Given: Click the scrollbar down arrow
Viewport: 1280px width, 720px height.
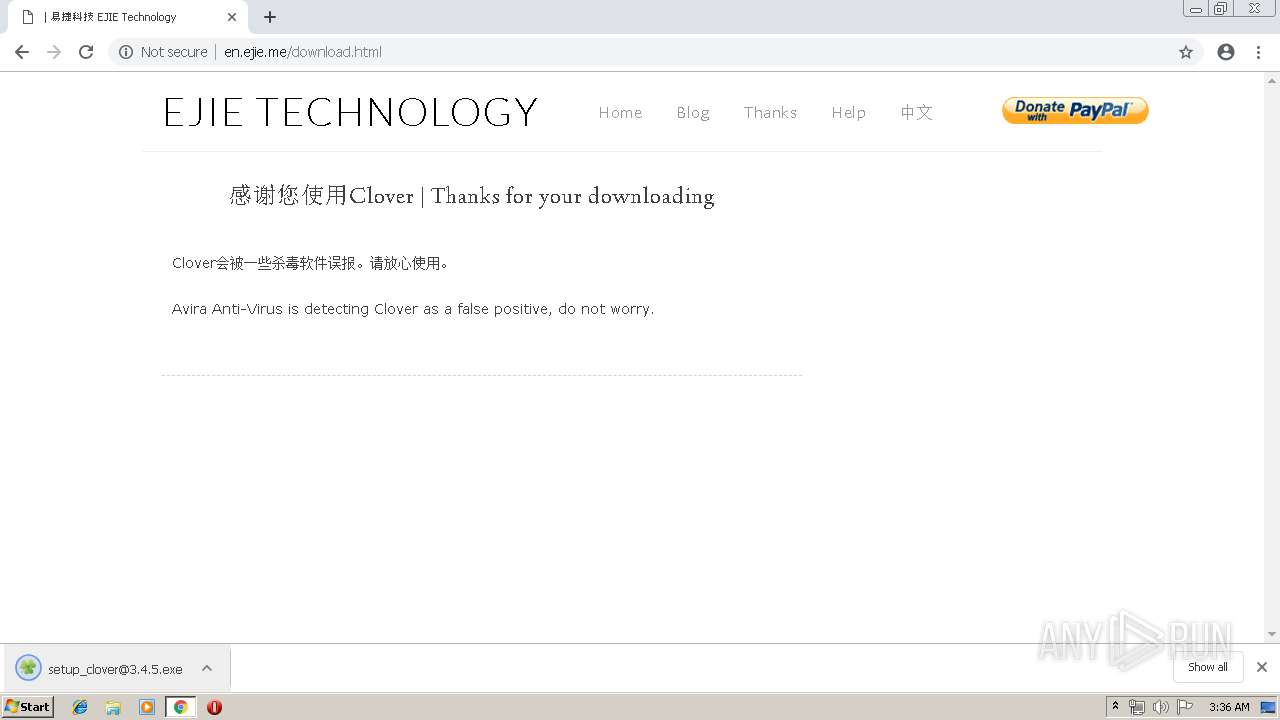Looking at the screenshot, I should [x=1272, y=634].
